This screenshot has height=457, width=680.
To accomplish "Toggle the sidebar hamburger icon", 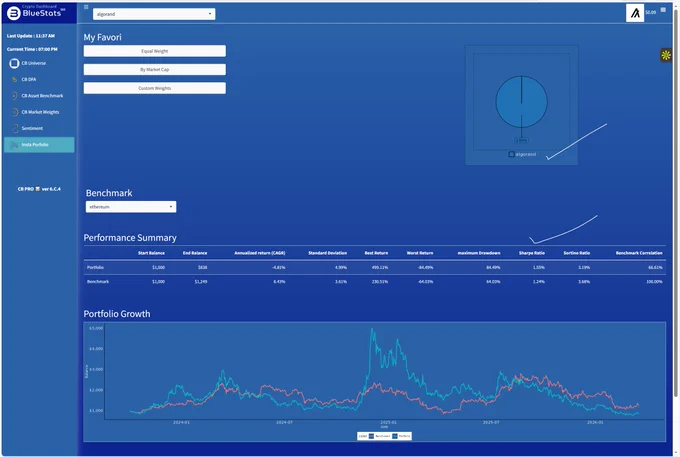I will click(86, 7).
